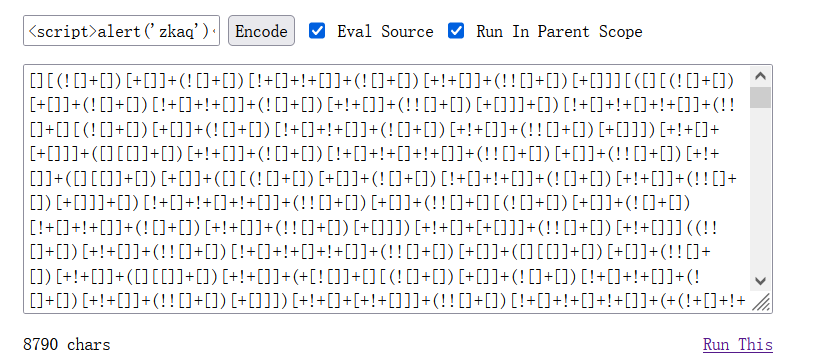Click the word chars below the textarea

point(89,345)
